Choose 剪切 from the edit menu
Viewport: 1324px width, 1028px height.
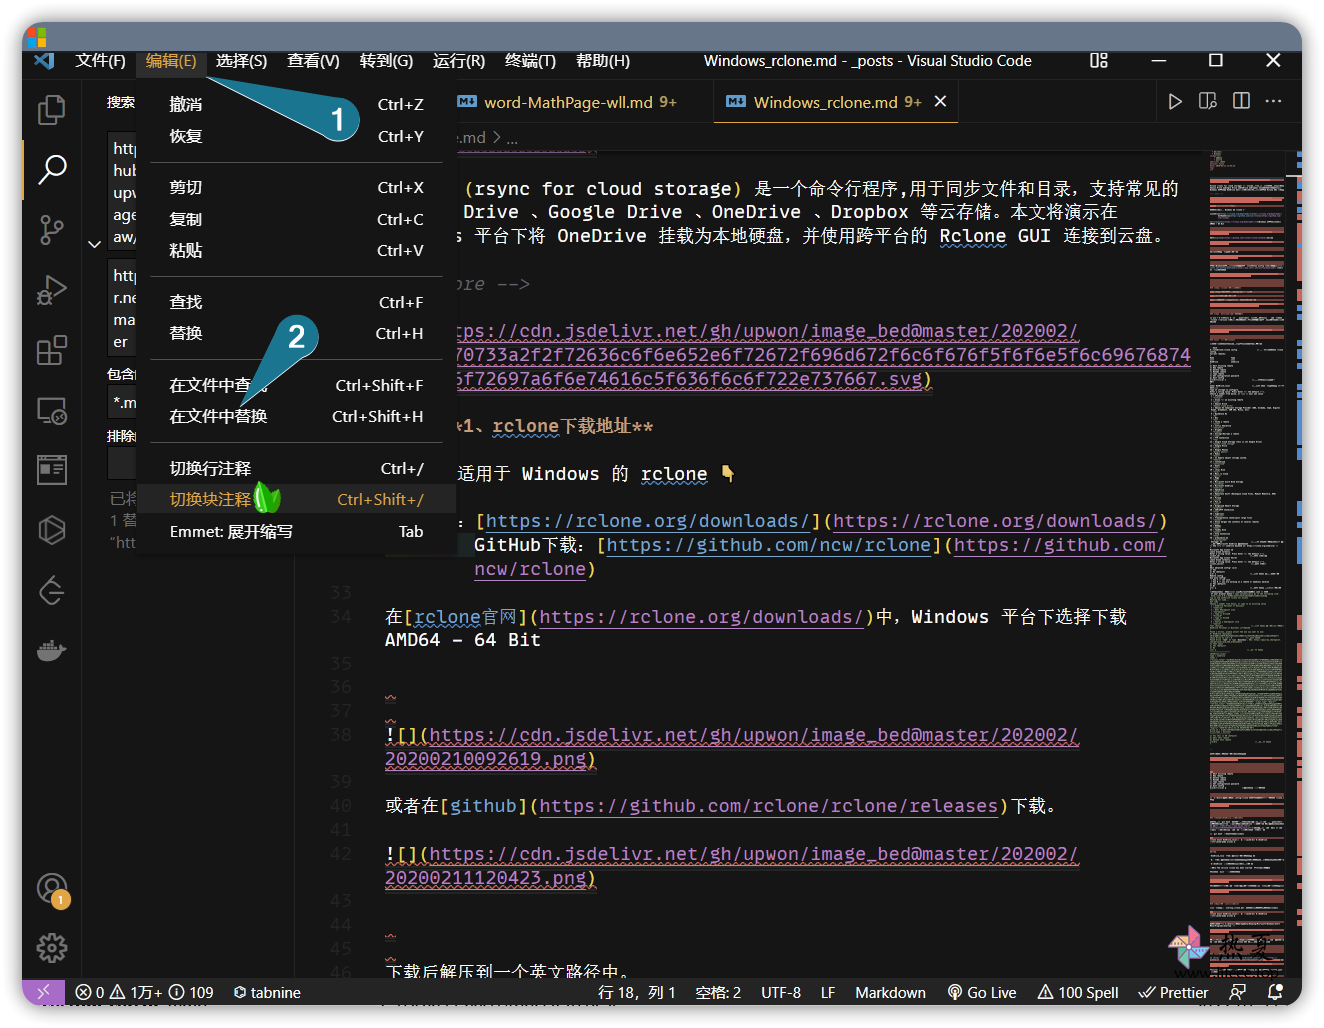(x=296, y=187)
